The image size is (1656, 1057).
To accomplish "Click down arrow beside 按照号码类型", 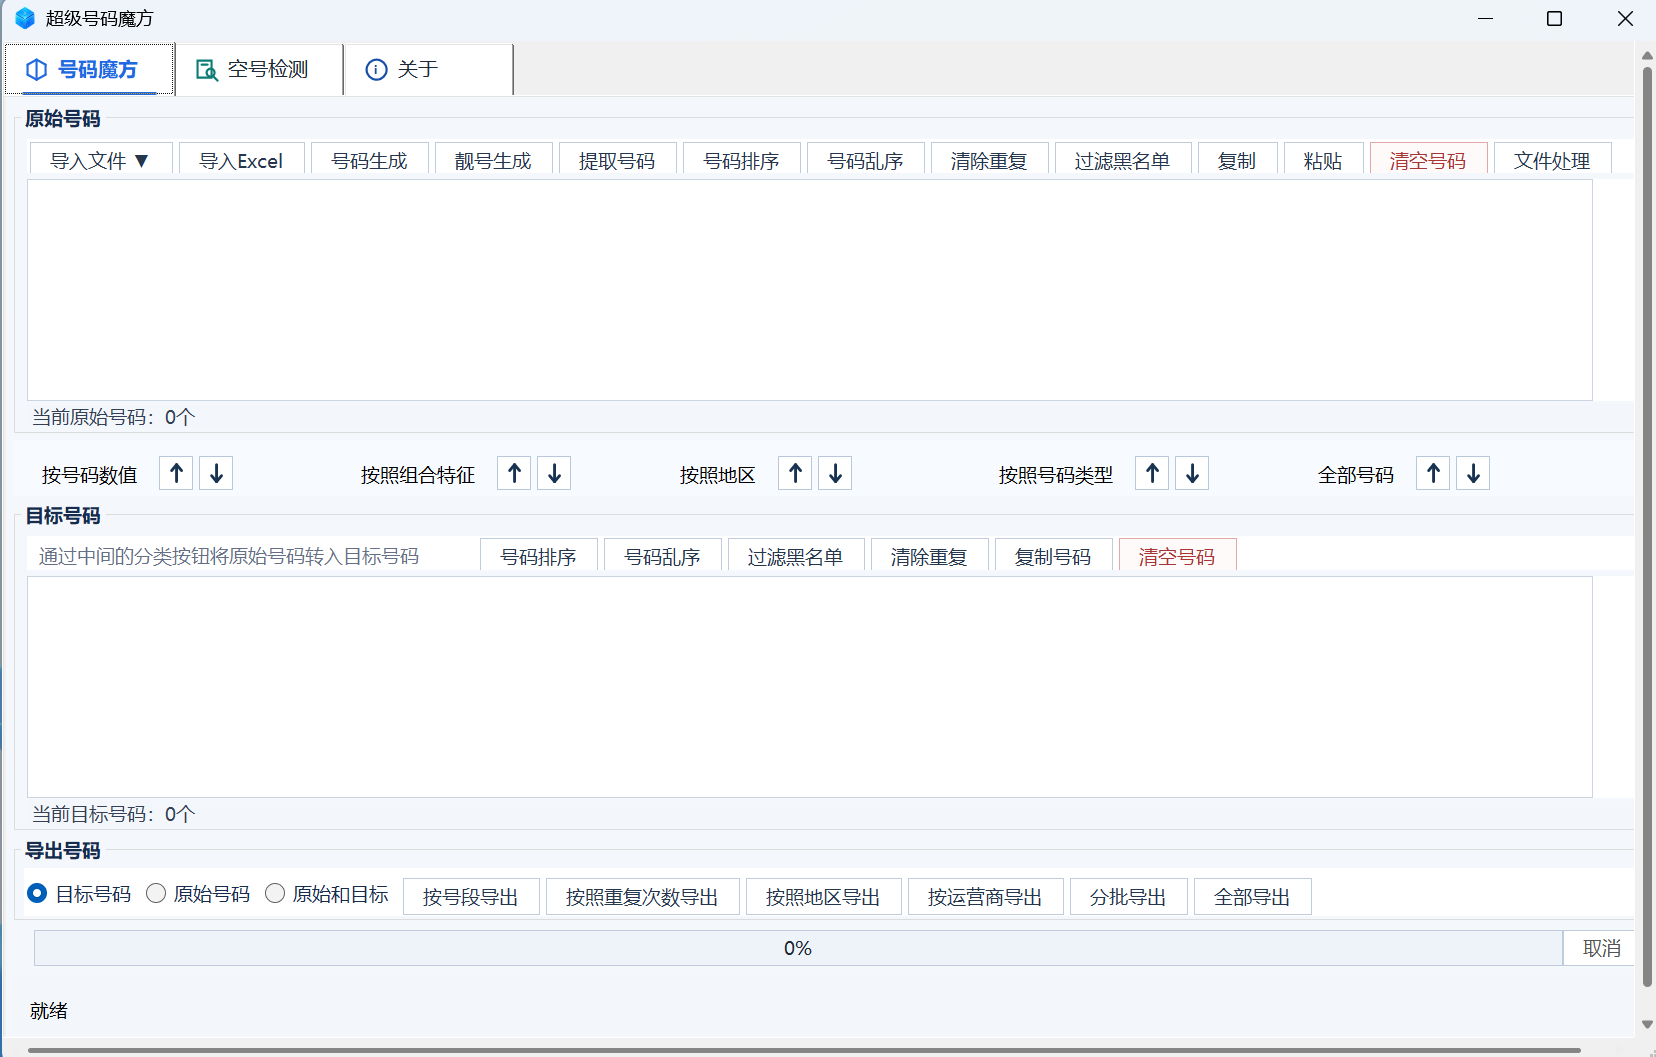I will pyautogui.click(x=1192, y=473).
